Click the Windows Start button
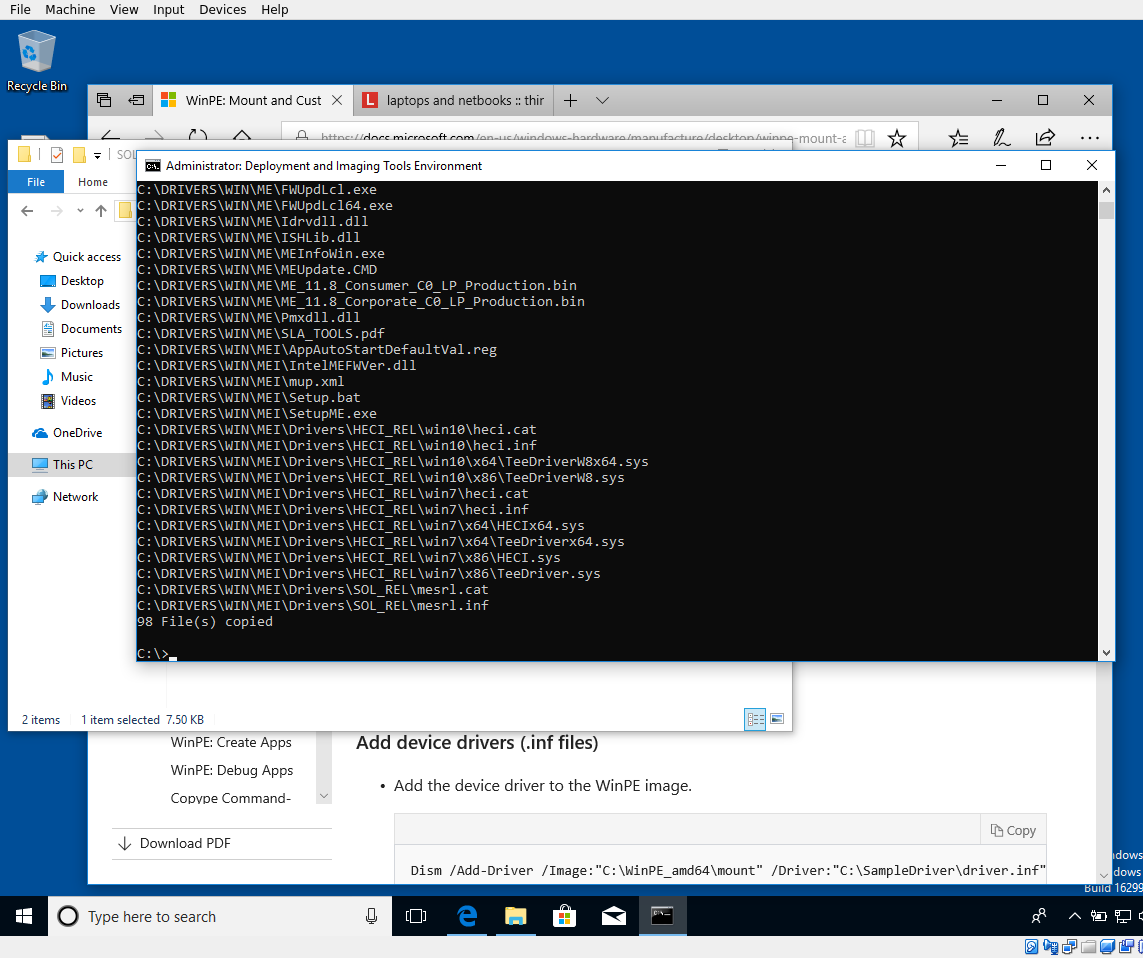The image size is (1143, 958). pyautogui.click(x=23, y=916)
